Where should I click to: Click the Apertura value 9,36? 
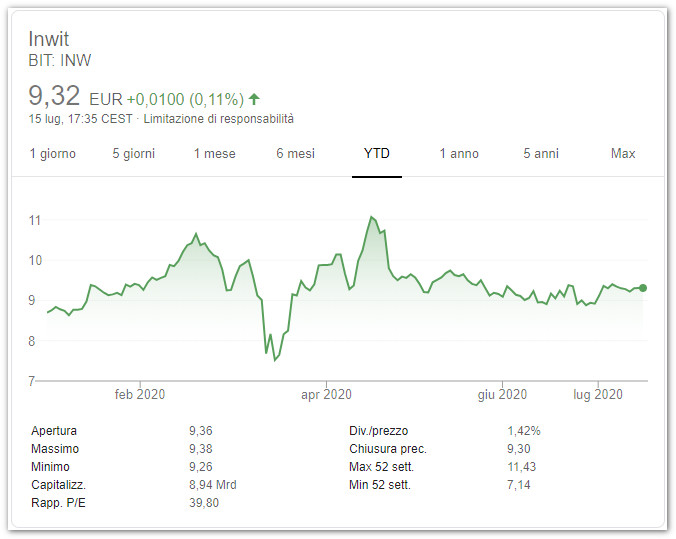[x=201, y=431]
